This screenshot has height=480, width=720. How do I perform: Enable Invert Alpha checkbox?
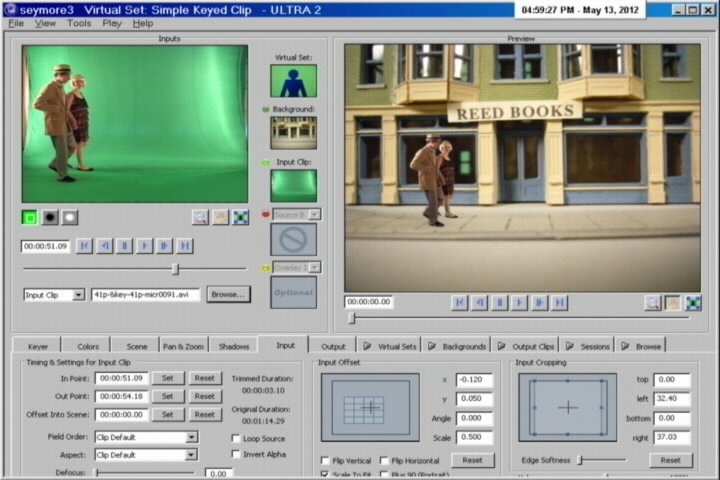click(x=236, y=454)
